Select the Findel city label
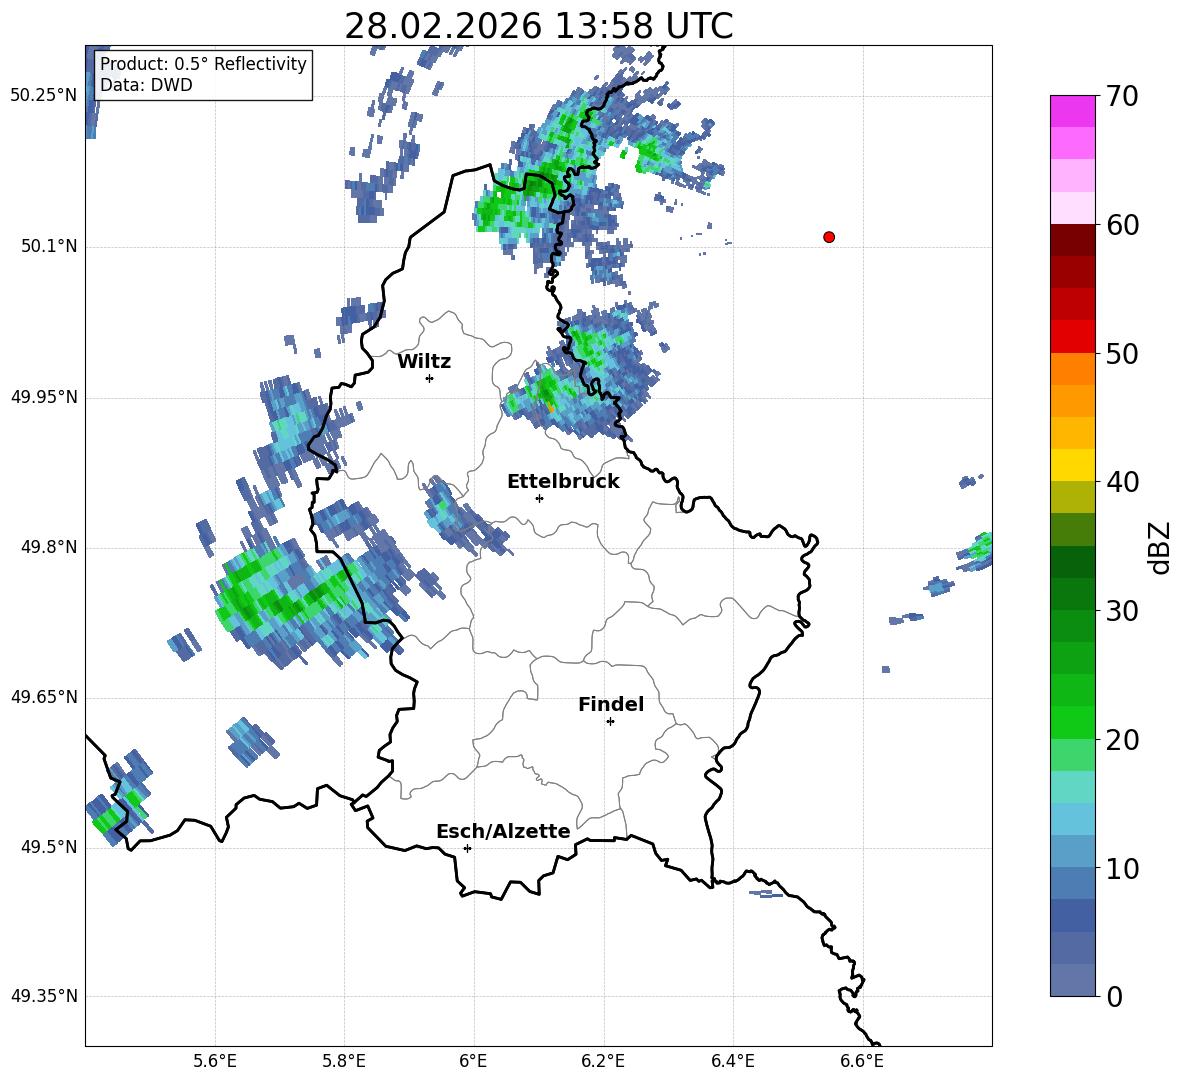This screenshot has height=1081, width=1184. coord(611,704)
